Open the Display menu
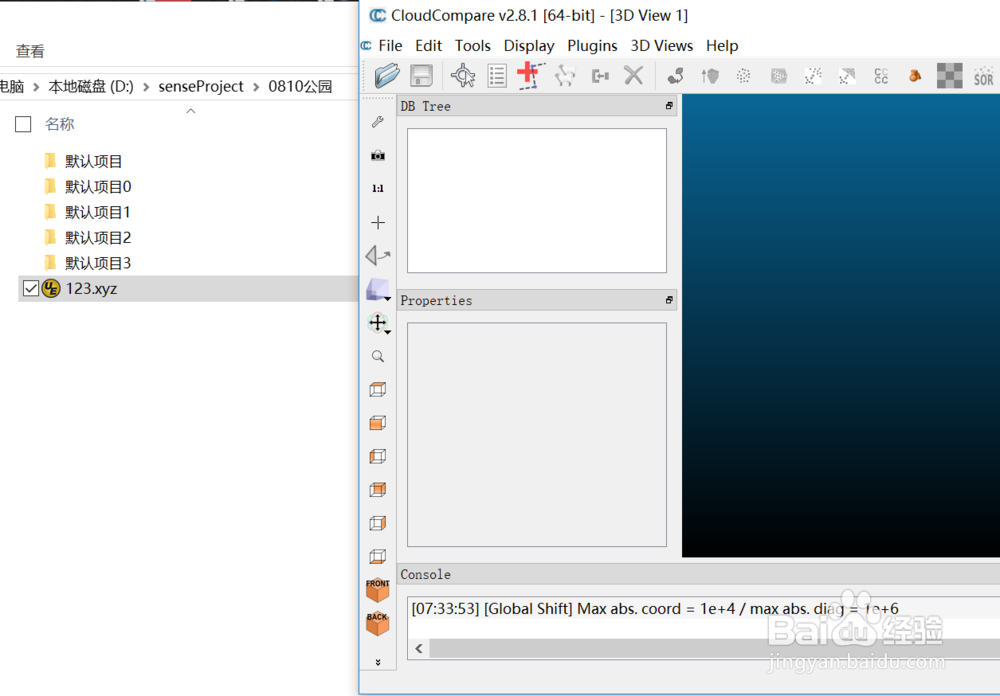 tap(529, 46)
